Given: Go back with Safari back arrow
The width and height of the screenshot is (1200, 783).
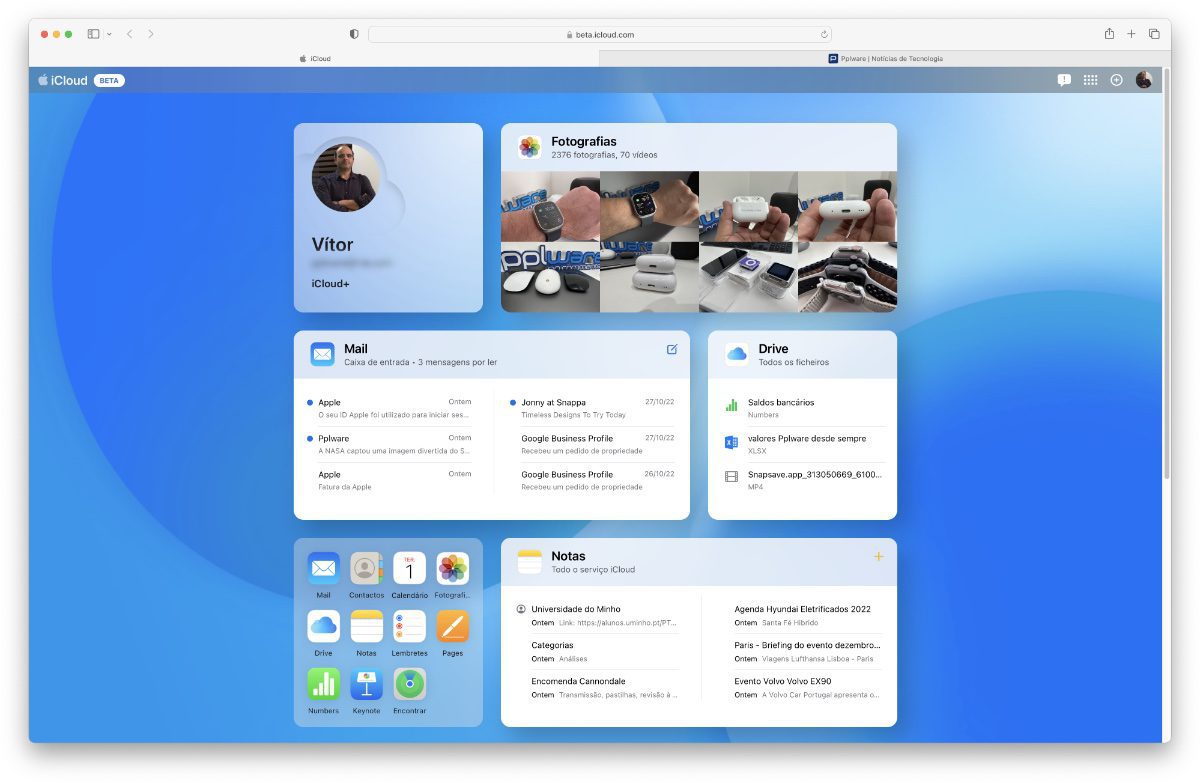Looking at the screenshot, I should [129, 34].
